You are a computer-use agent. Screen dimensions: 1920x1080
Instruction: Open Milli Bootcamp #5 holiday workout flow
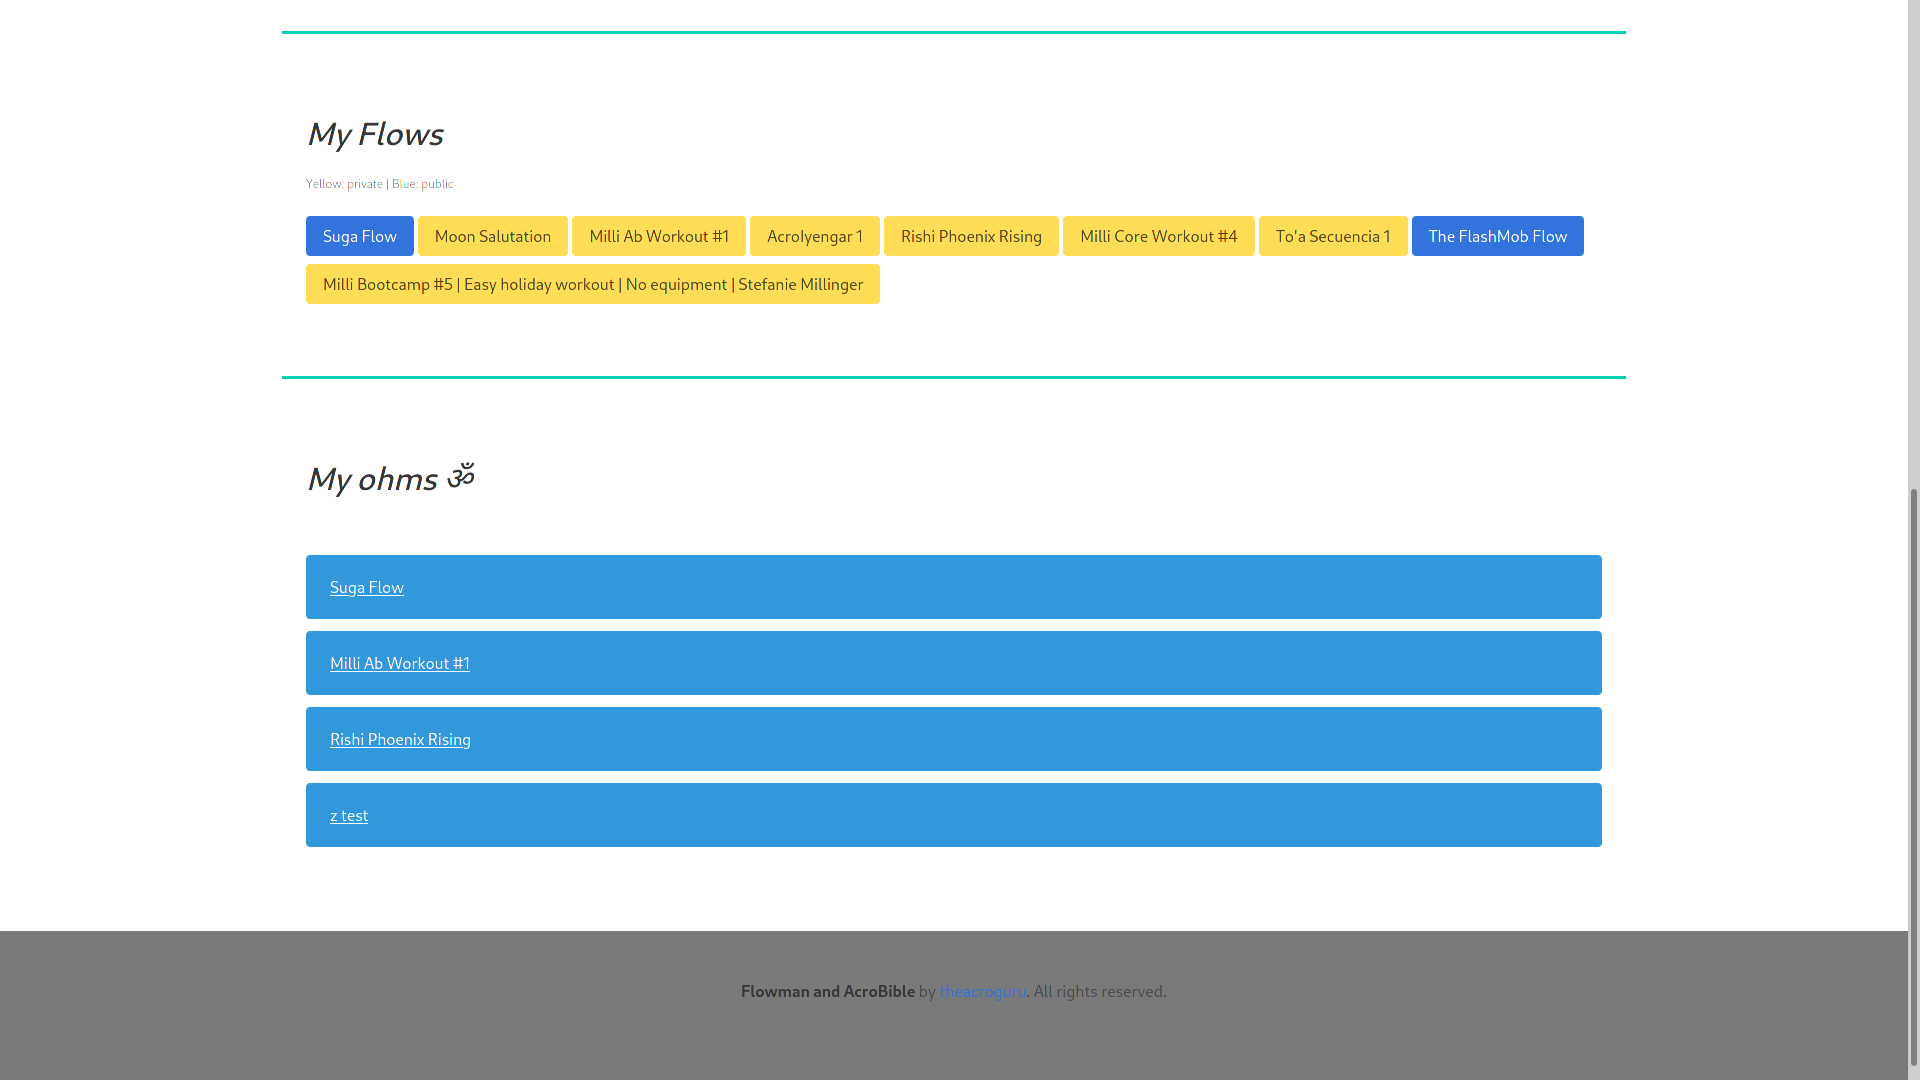592,284
